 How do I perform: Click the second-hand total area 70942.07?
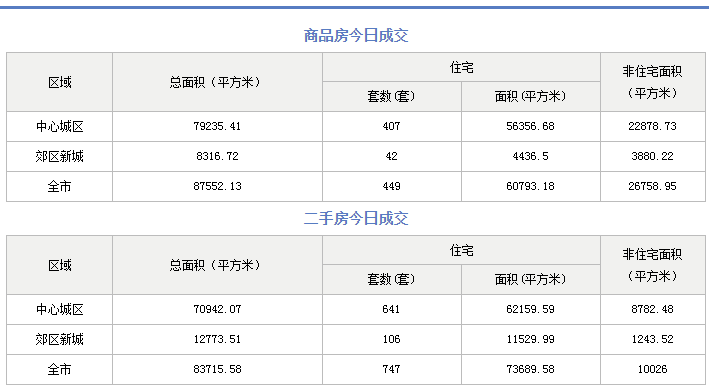coord(217,309)
